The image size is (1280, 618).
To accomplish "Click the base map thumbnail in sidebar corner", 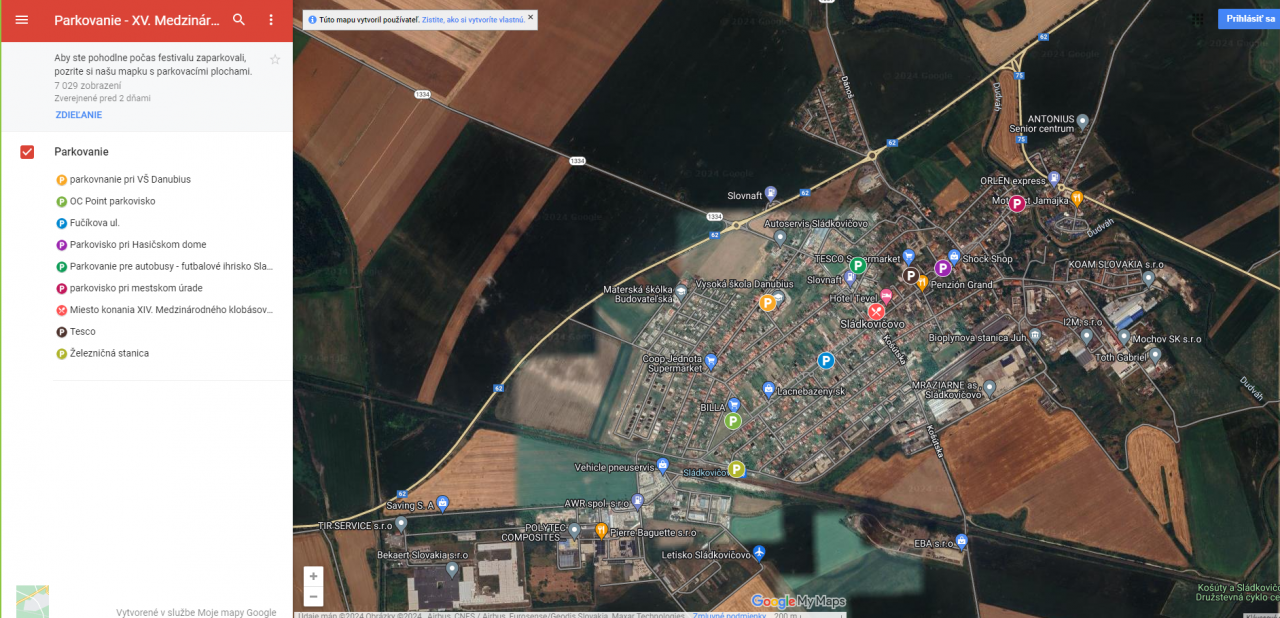I will coord(32,601).
